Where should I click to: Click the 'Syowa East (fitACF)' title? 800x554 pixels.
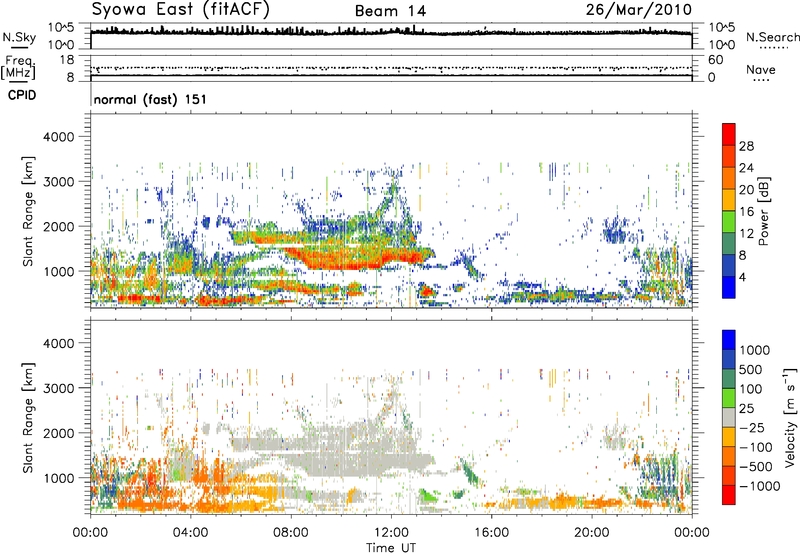180,10
